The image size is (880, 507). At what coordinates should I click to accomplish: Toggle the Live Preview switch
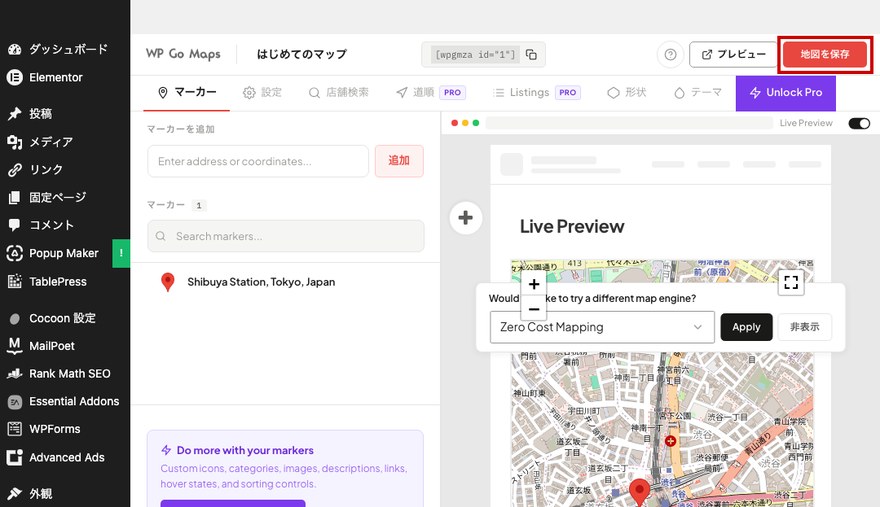859,123
